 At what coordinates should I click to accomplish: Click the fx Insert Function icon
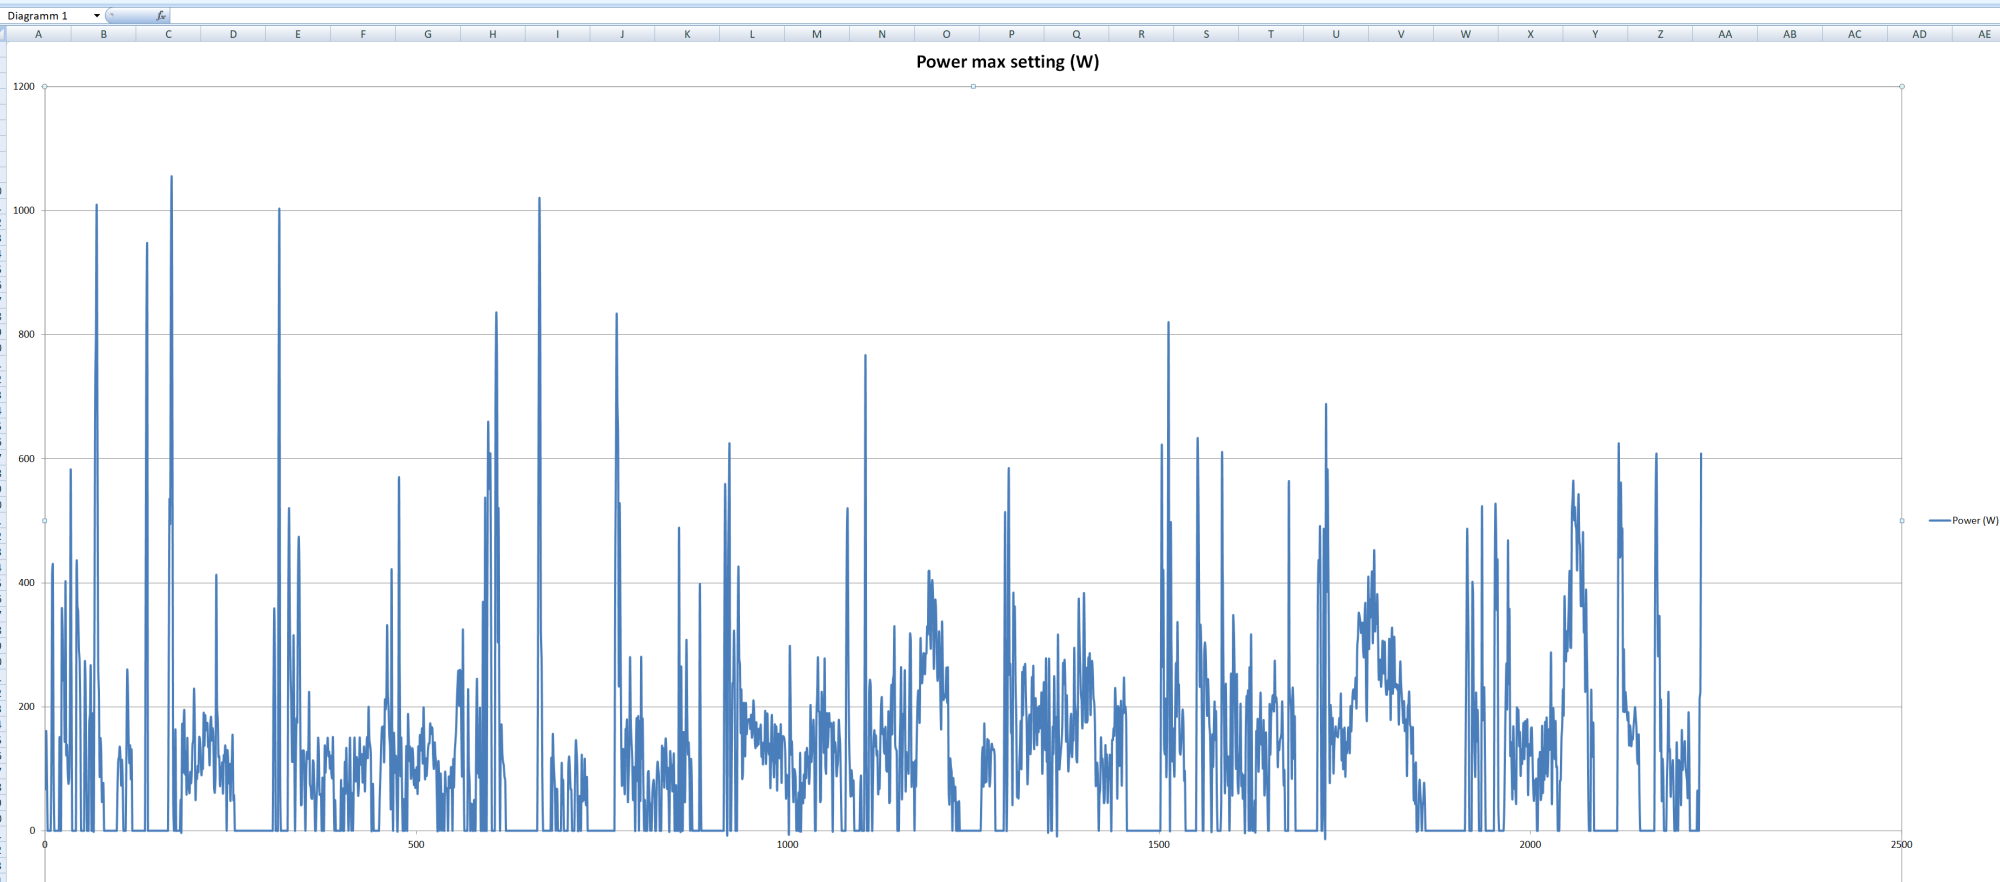click(161, 16)
